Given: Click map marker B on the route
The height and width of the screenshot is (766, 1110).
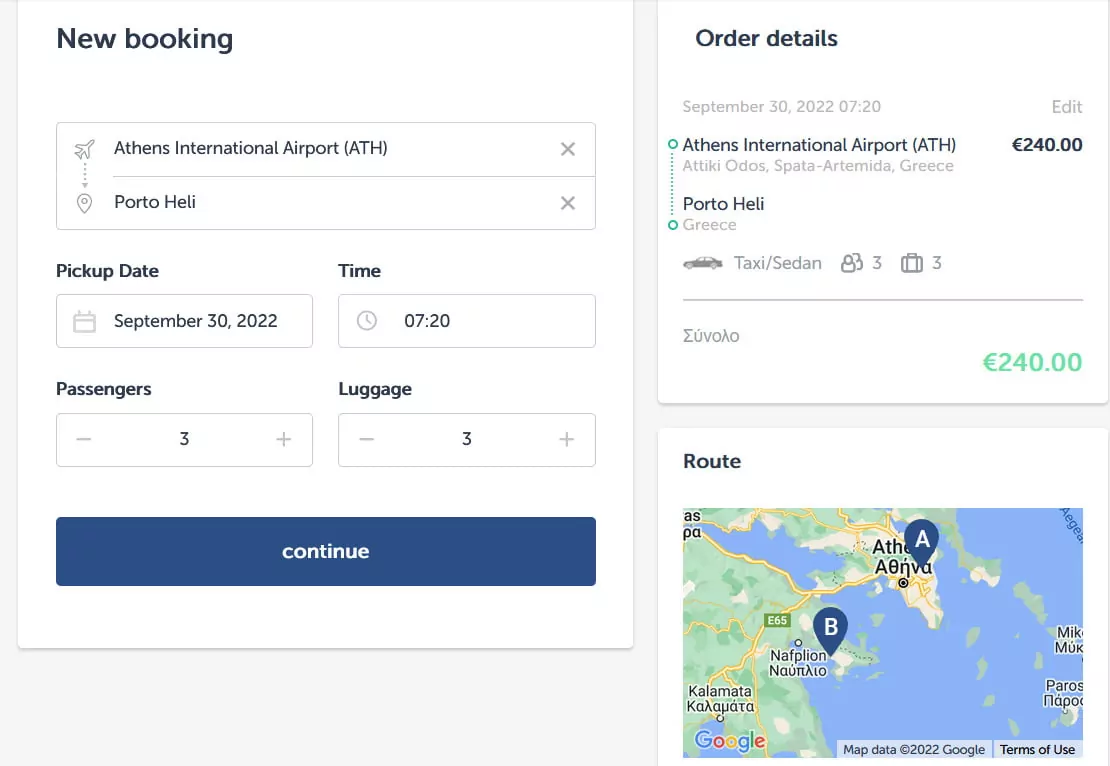Looking at the screenshot, I should pos(830,630).
